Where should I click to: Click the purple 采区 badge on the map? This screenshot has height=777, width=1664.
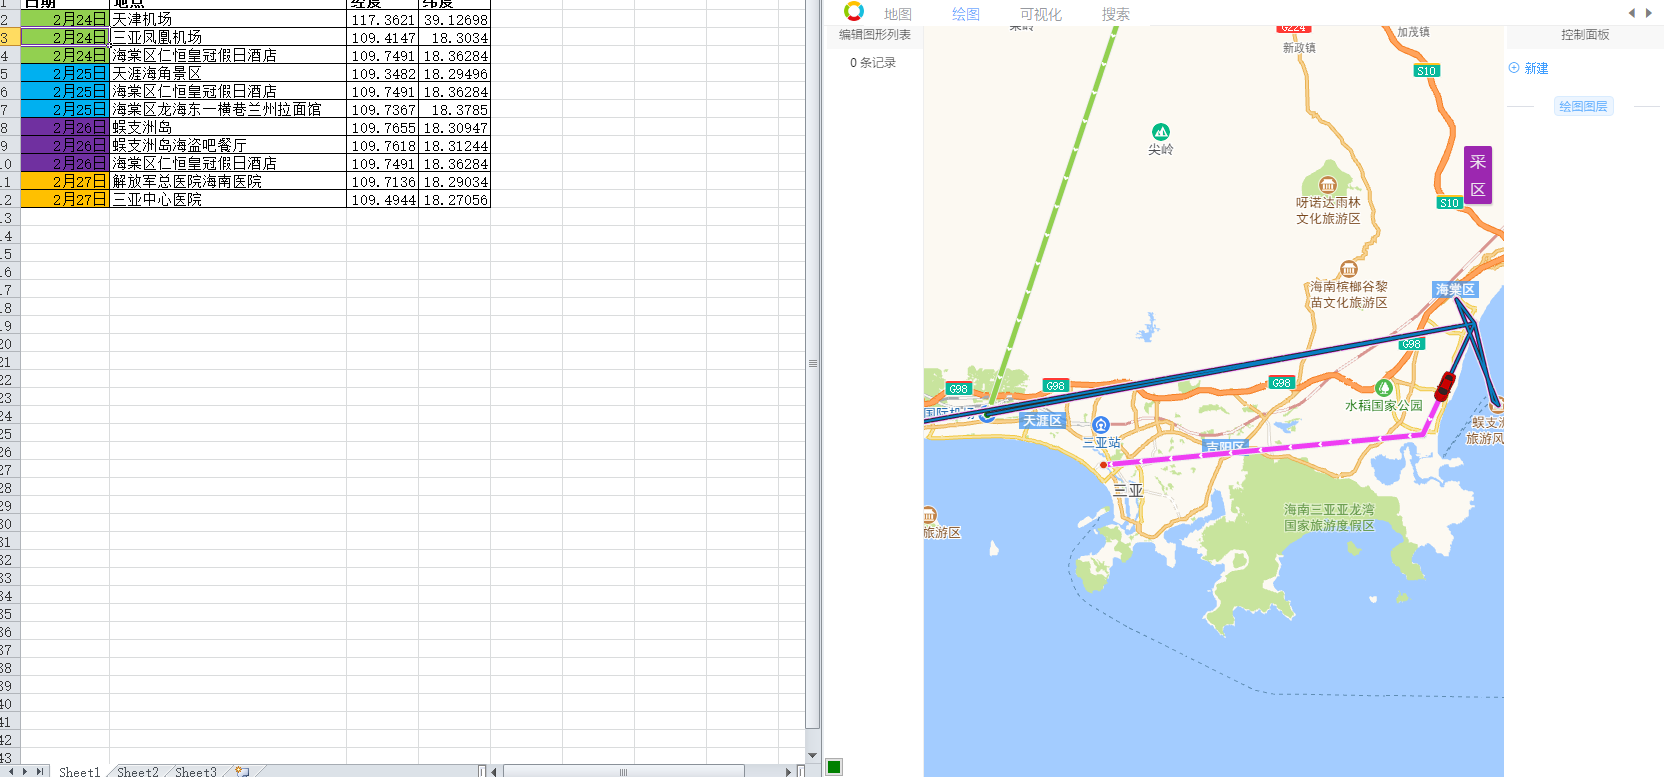tap(1478, 175)
